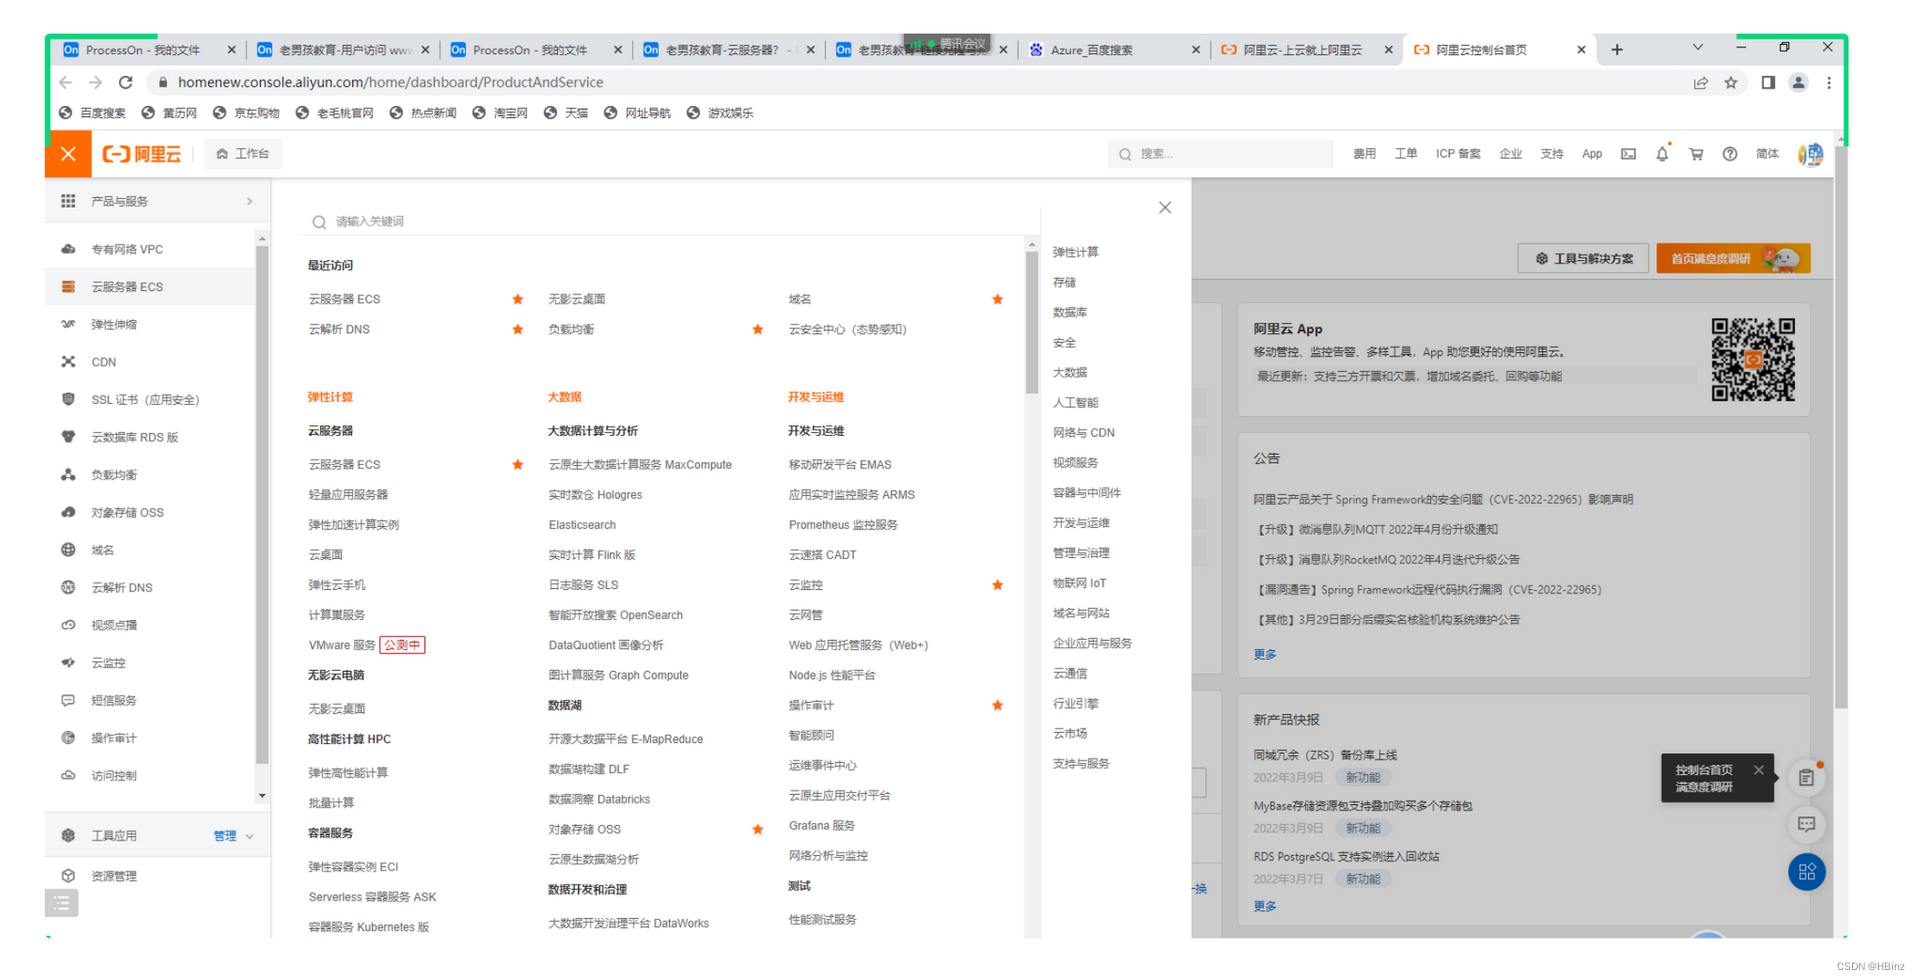This screenshot has height=980, width=1920.
Task: Close the products and services panel
Action: tap(1165, 208)
